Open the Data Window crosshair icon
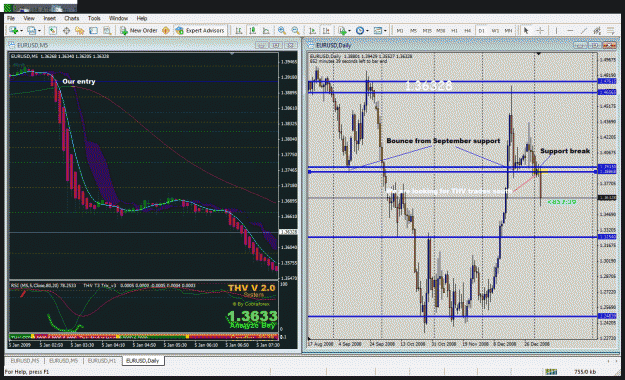 [66, 30]
